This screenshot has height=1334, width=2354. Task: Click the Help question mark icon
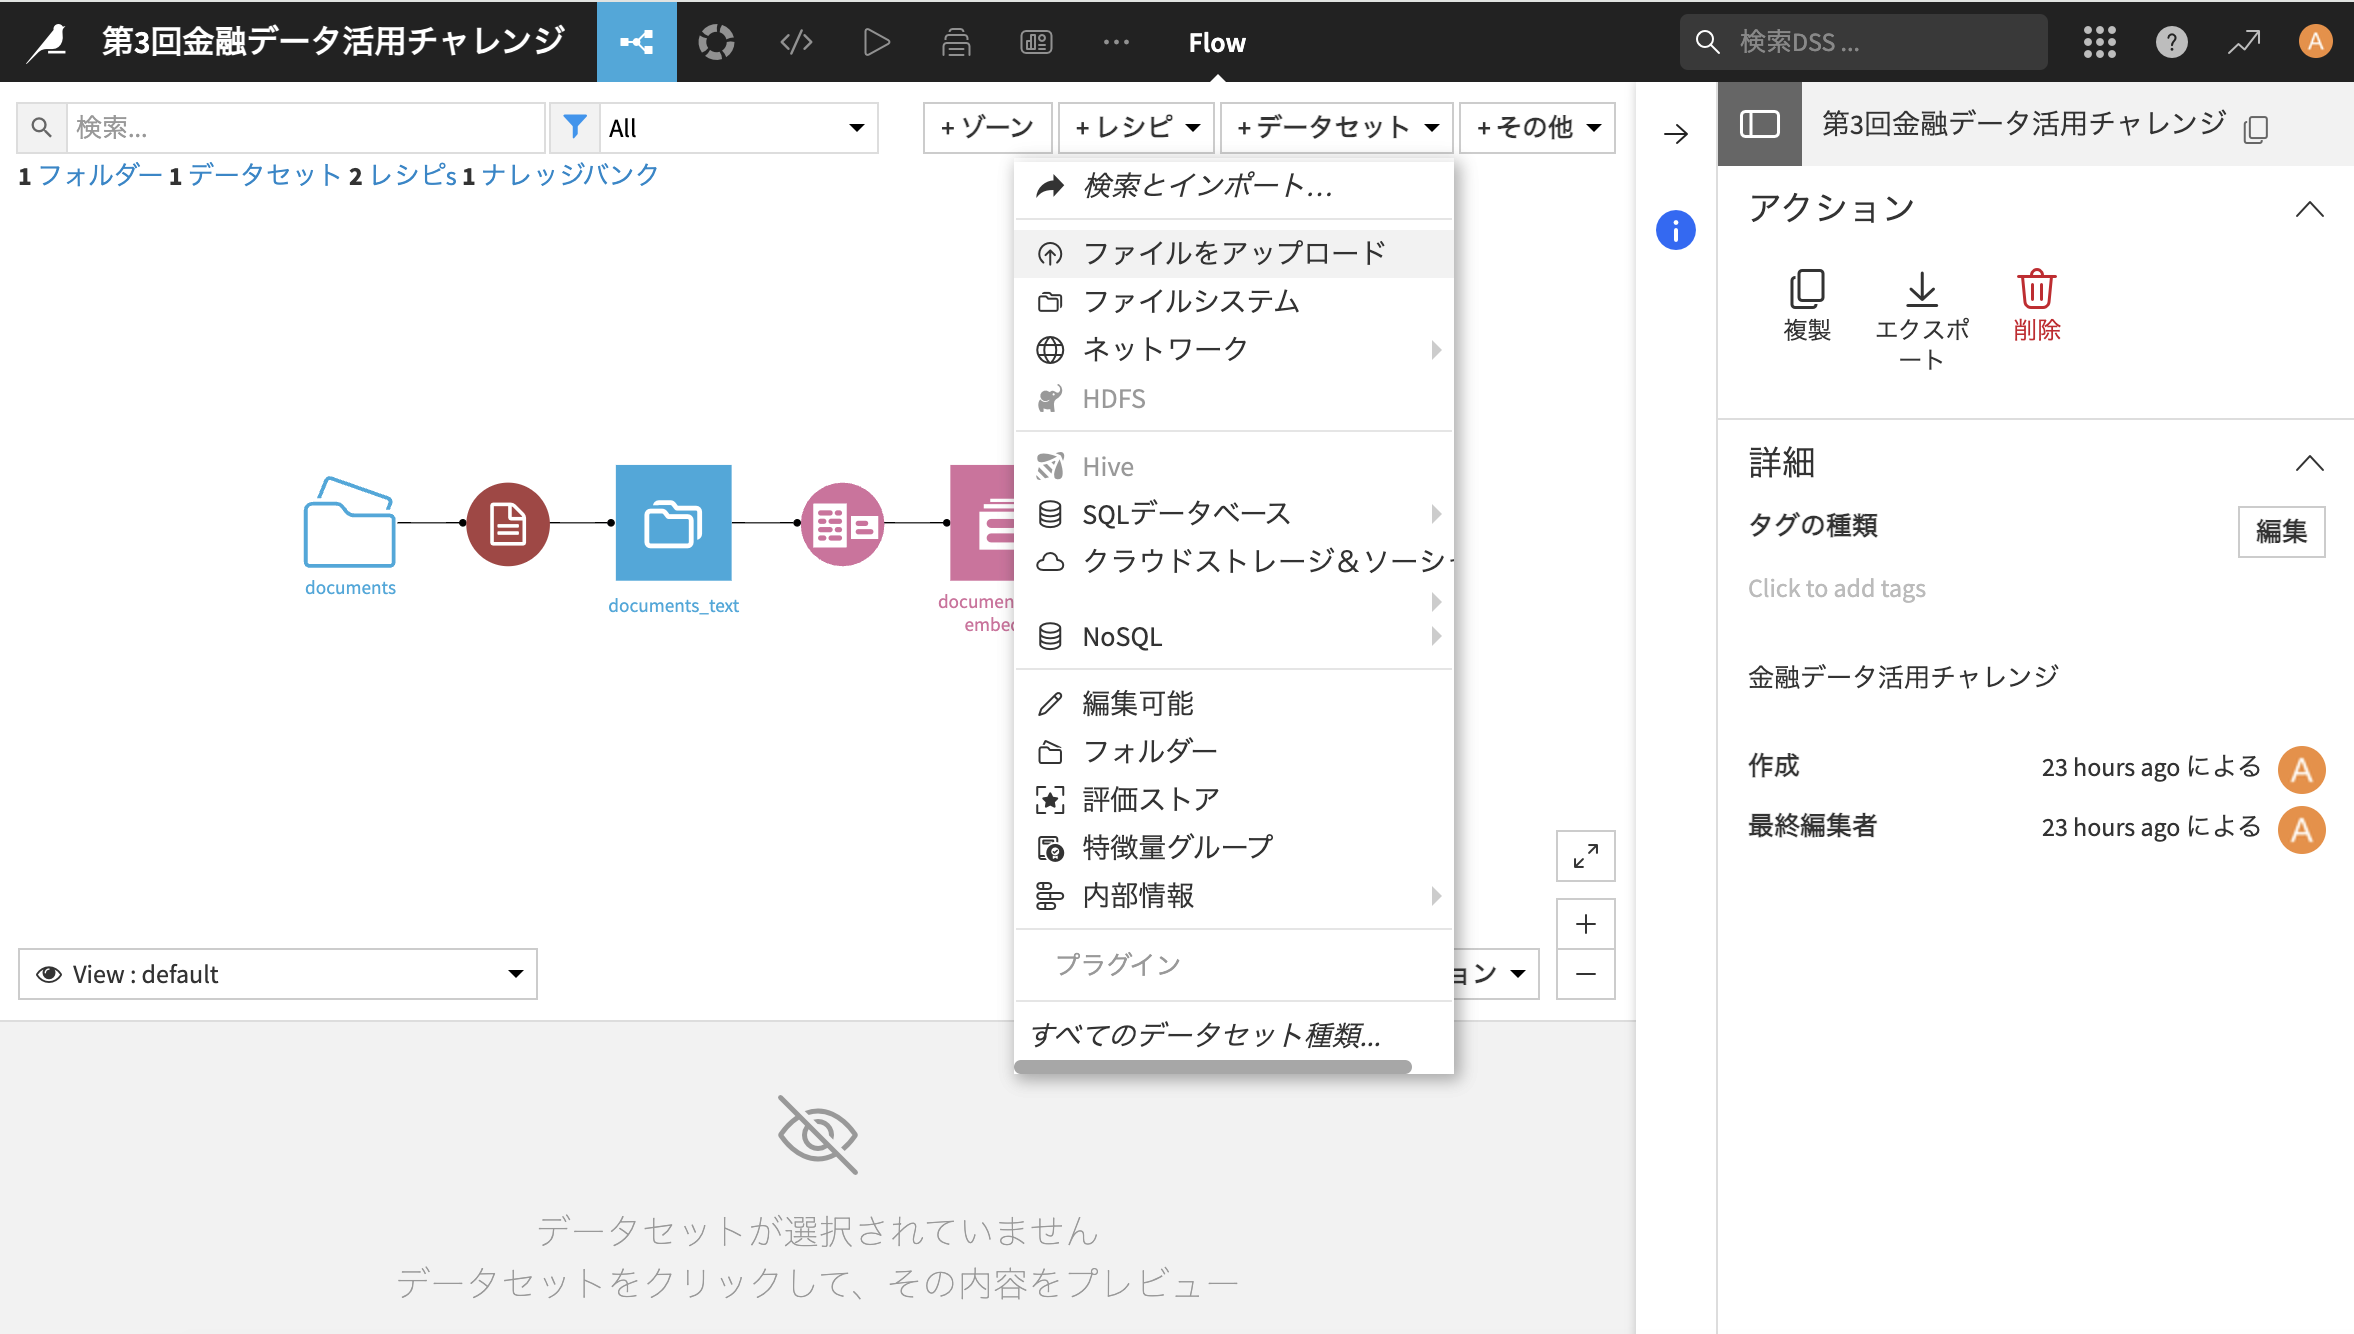(x=2171, y=42)
